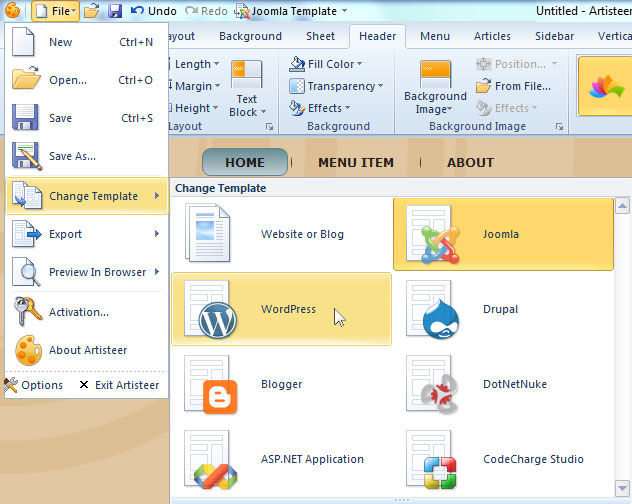
Task: Open the Activation... menu entry
Action: pos(87,312)
